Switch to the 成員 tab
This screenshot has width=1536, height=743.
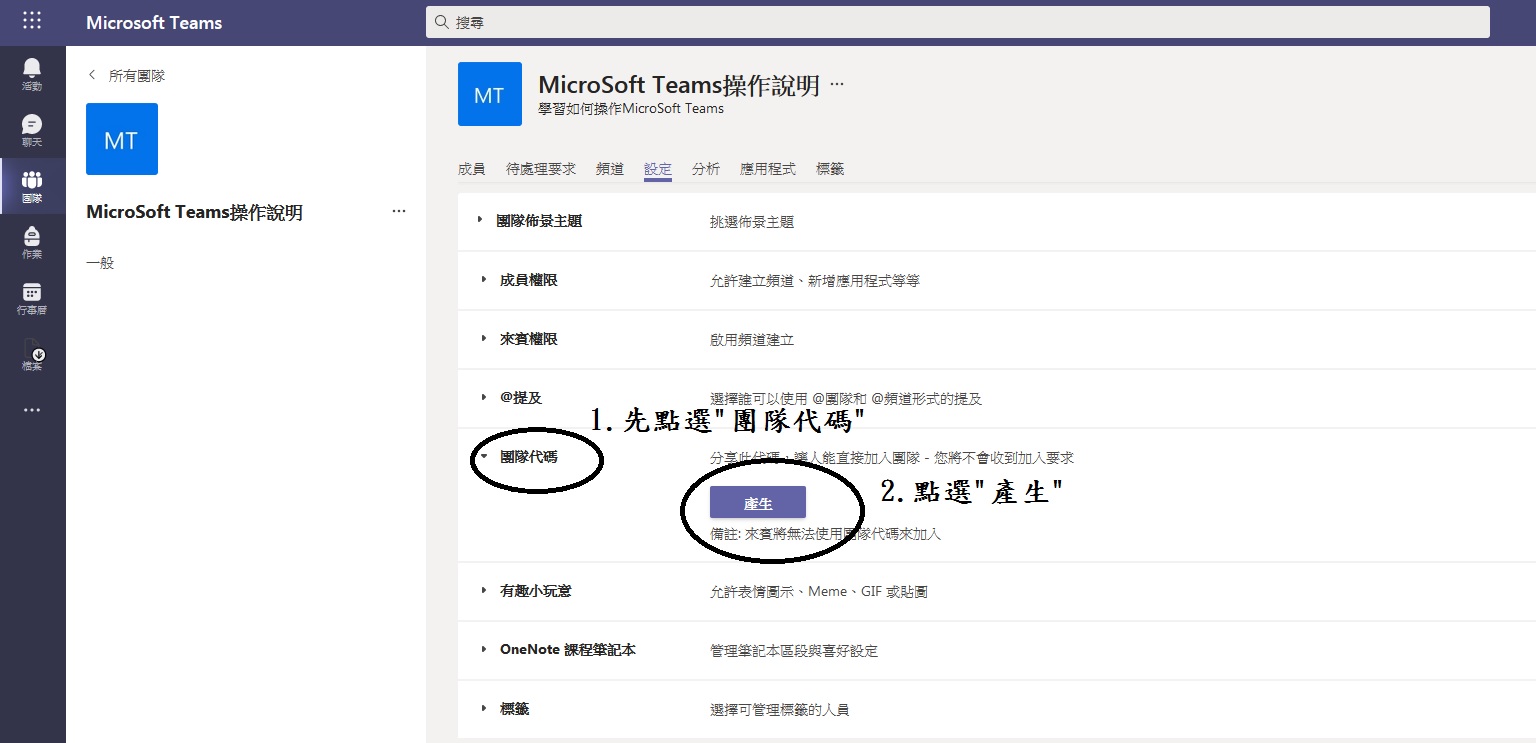[471, 169]
